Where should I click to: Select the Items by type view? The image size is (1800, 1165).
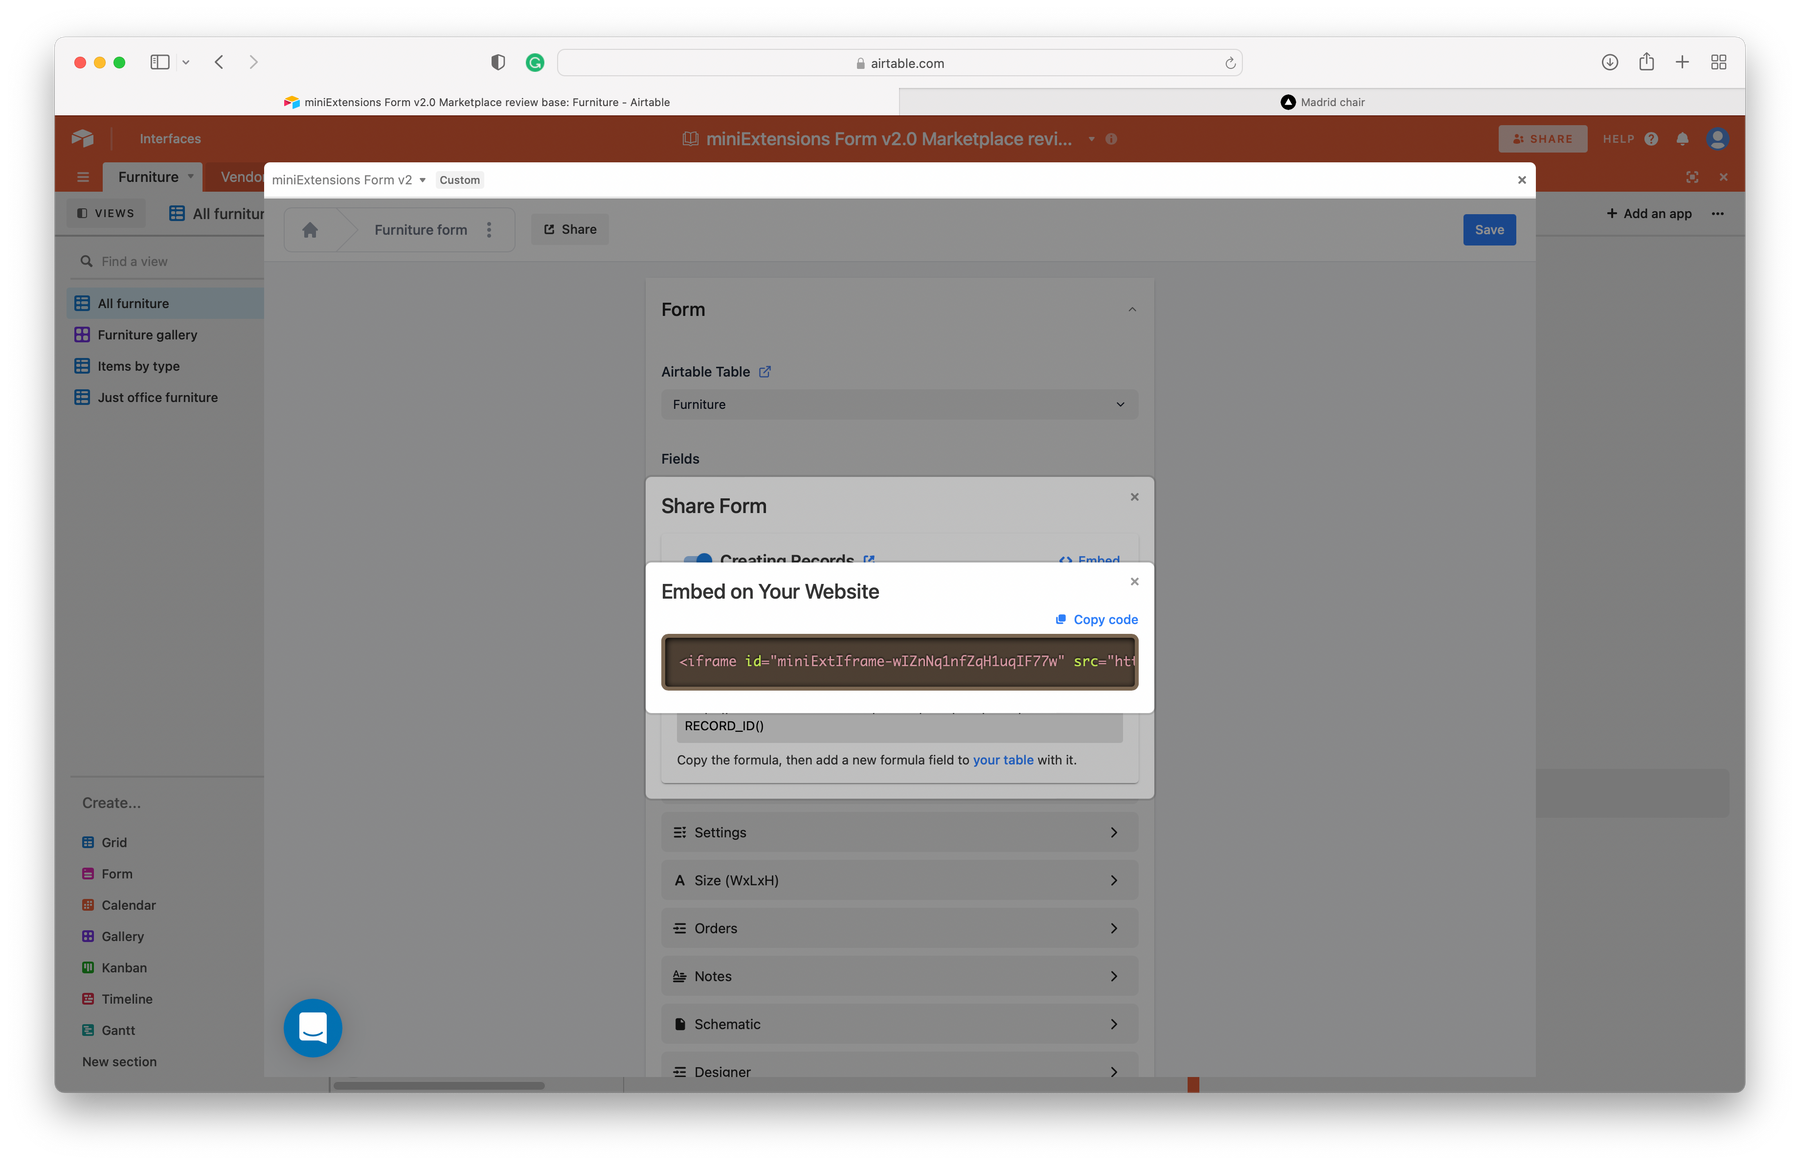166,366
